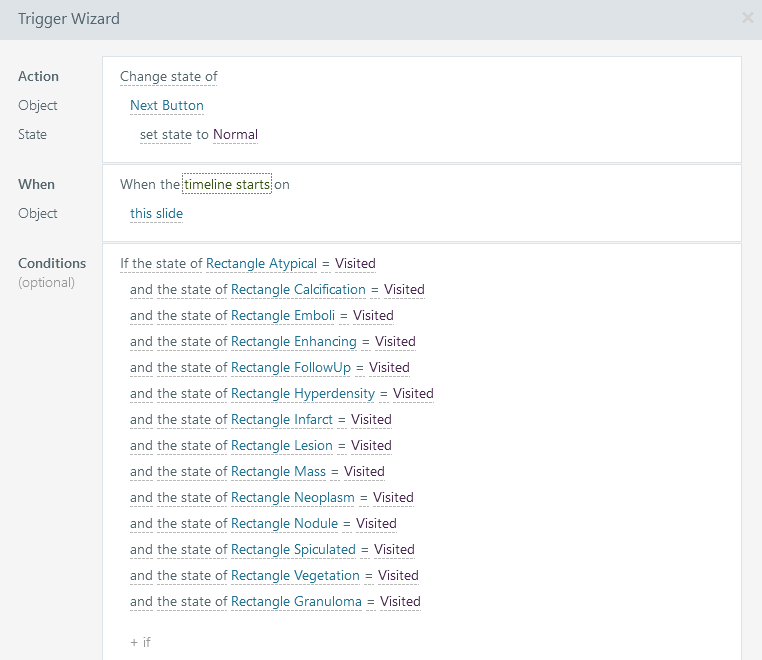
Task: Toggle 'and' operator before Rectangle Mass
Action: [141, 472]
